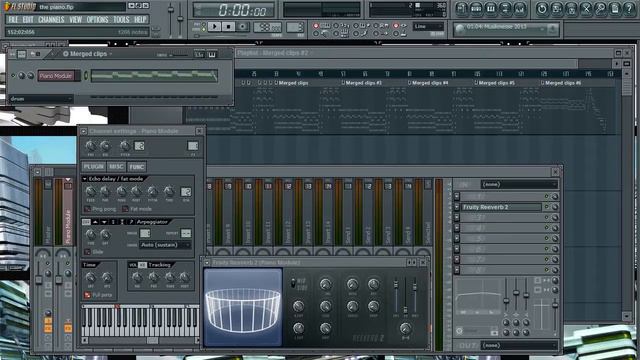Click the graph editor icon in step sequencer
640x360 pixels.
[199, 54]
